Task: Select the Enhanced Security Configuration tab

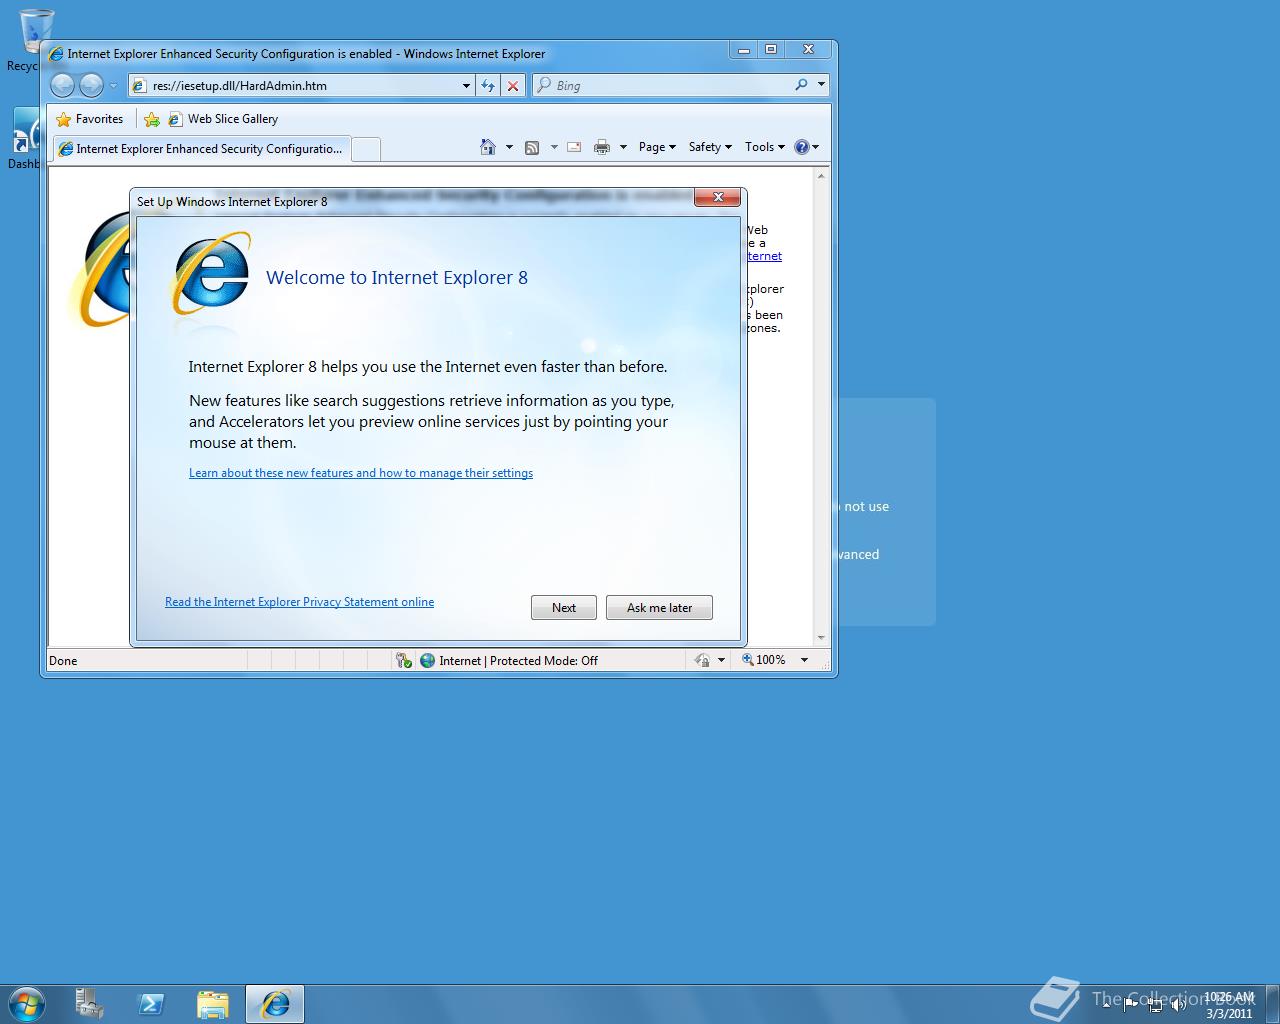Action: [201, 149]
